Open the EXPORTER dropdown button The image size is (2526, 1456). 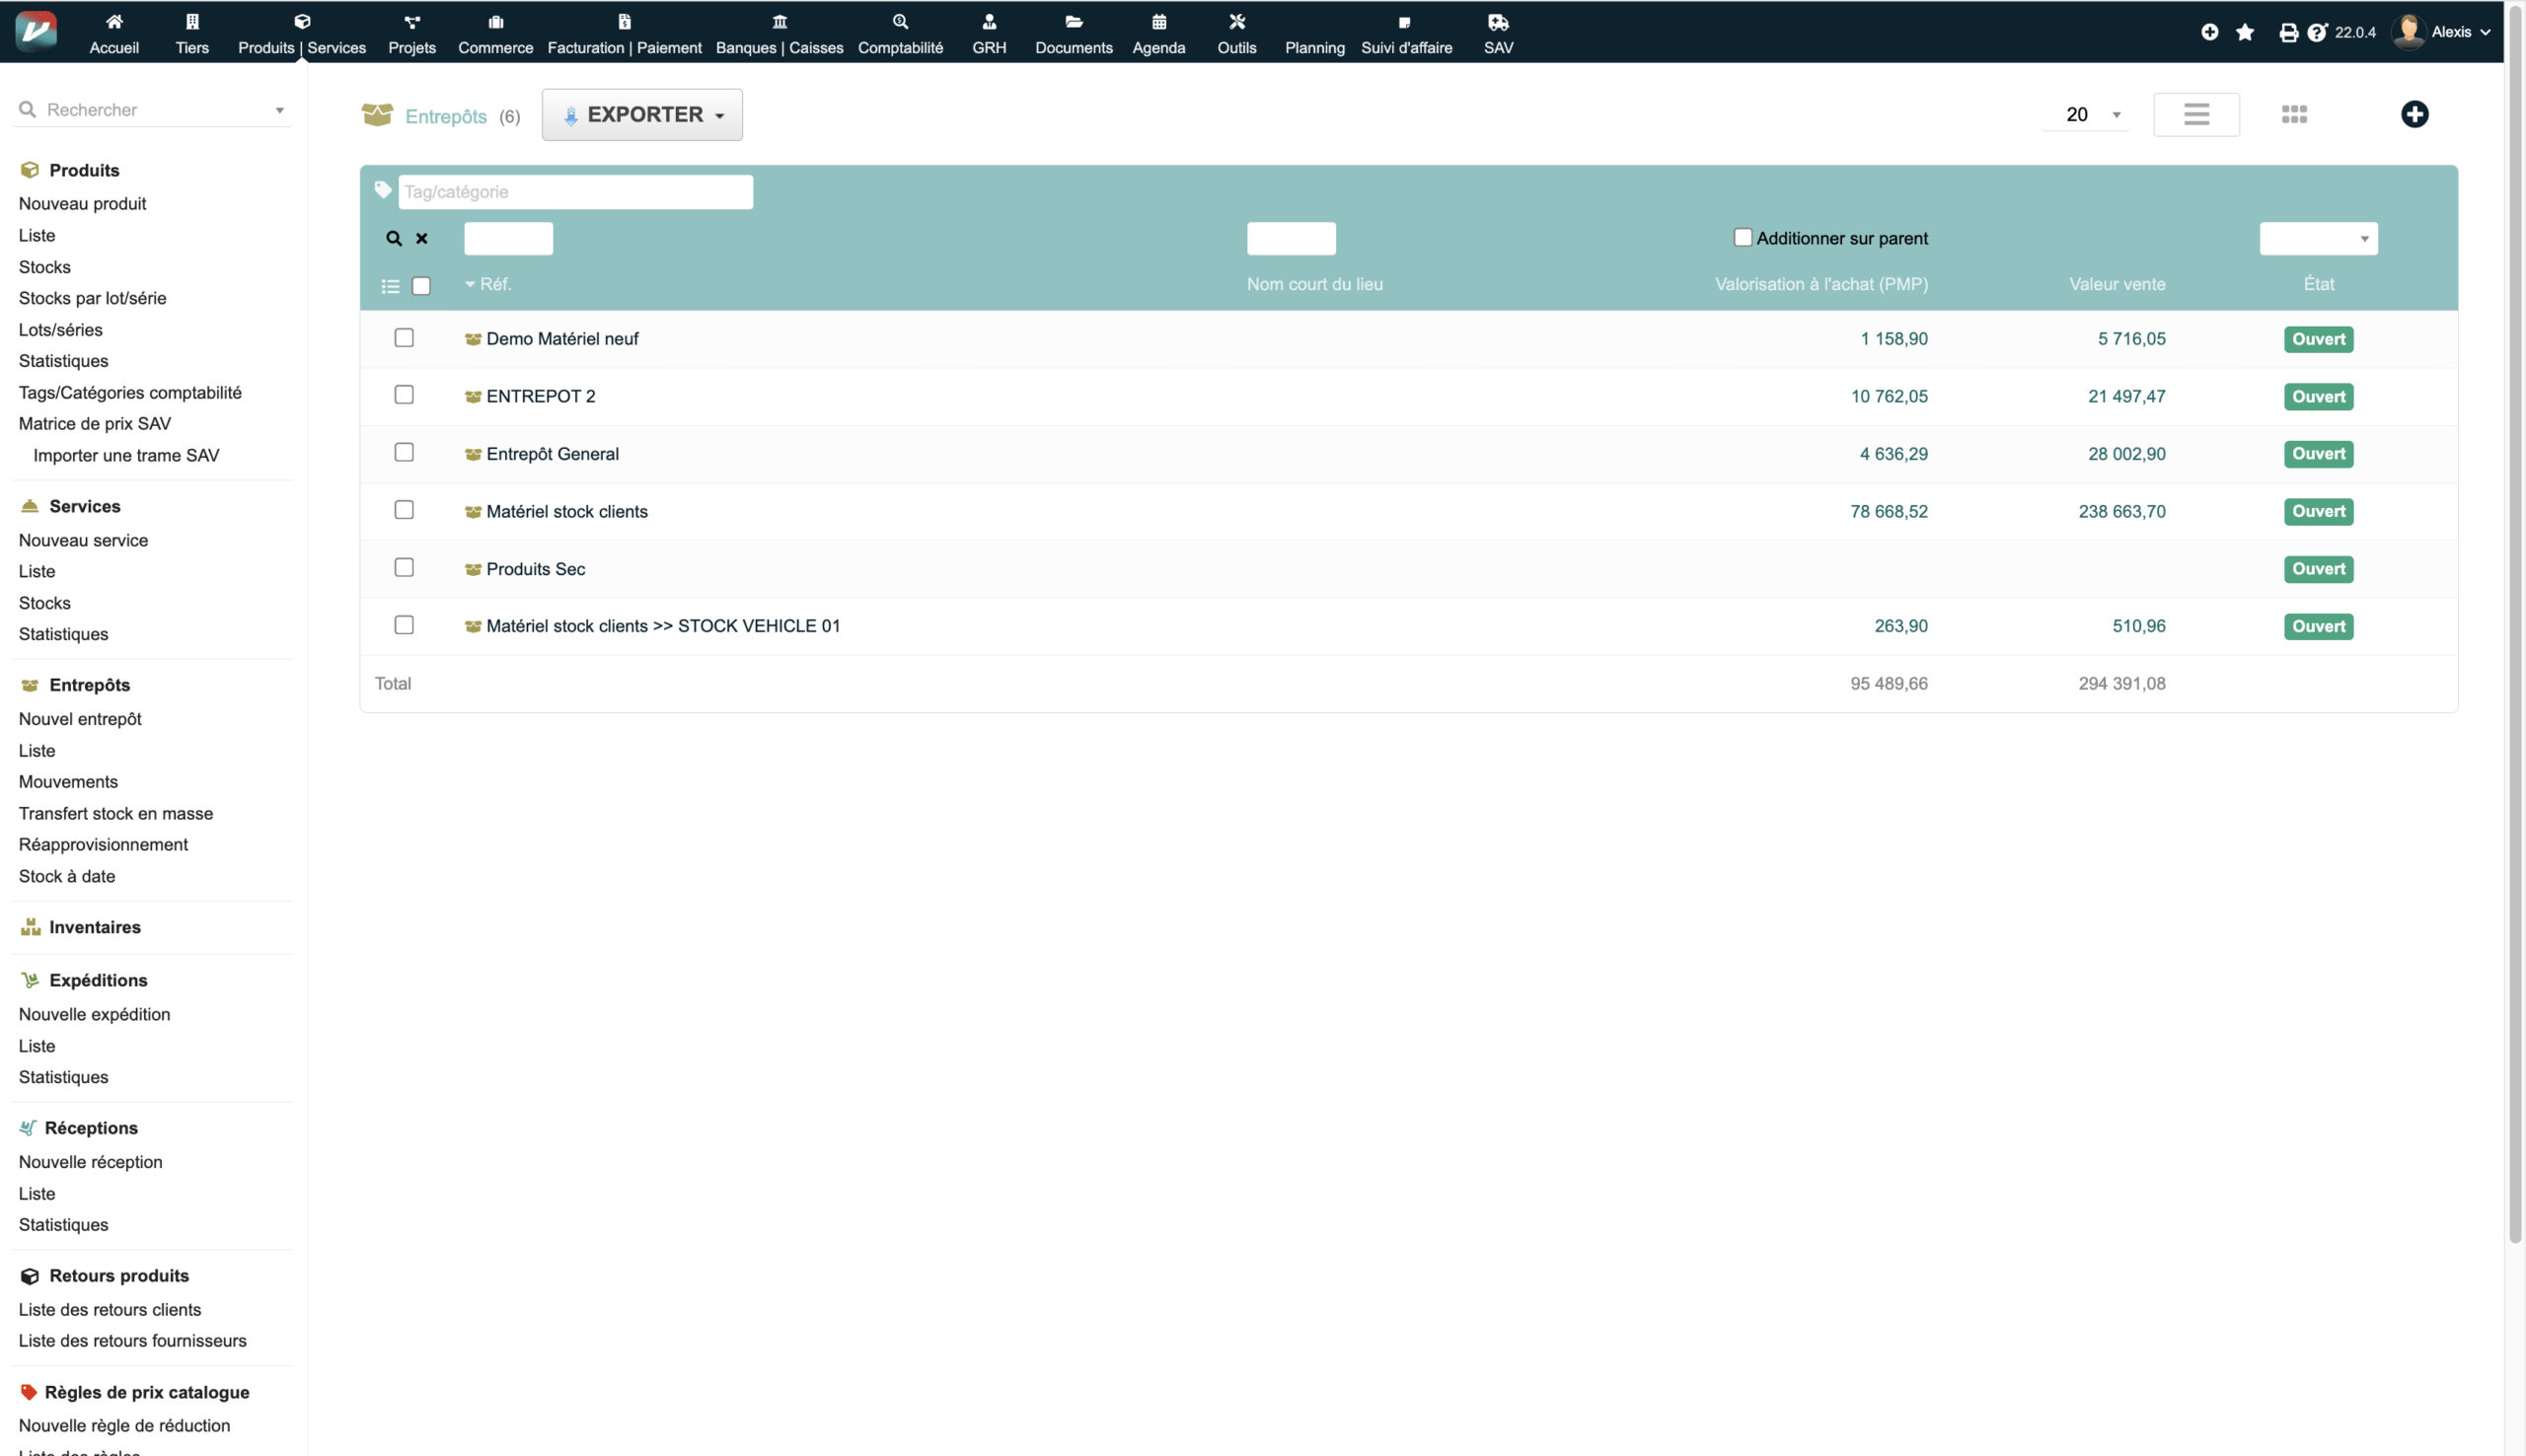tap(642, 115)
